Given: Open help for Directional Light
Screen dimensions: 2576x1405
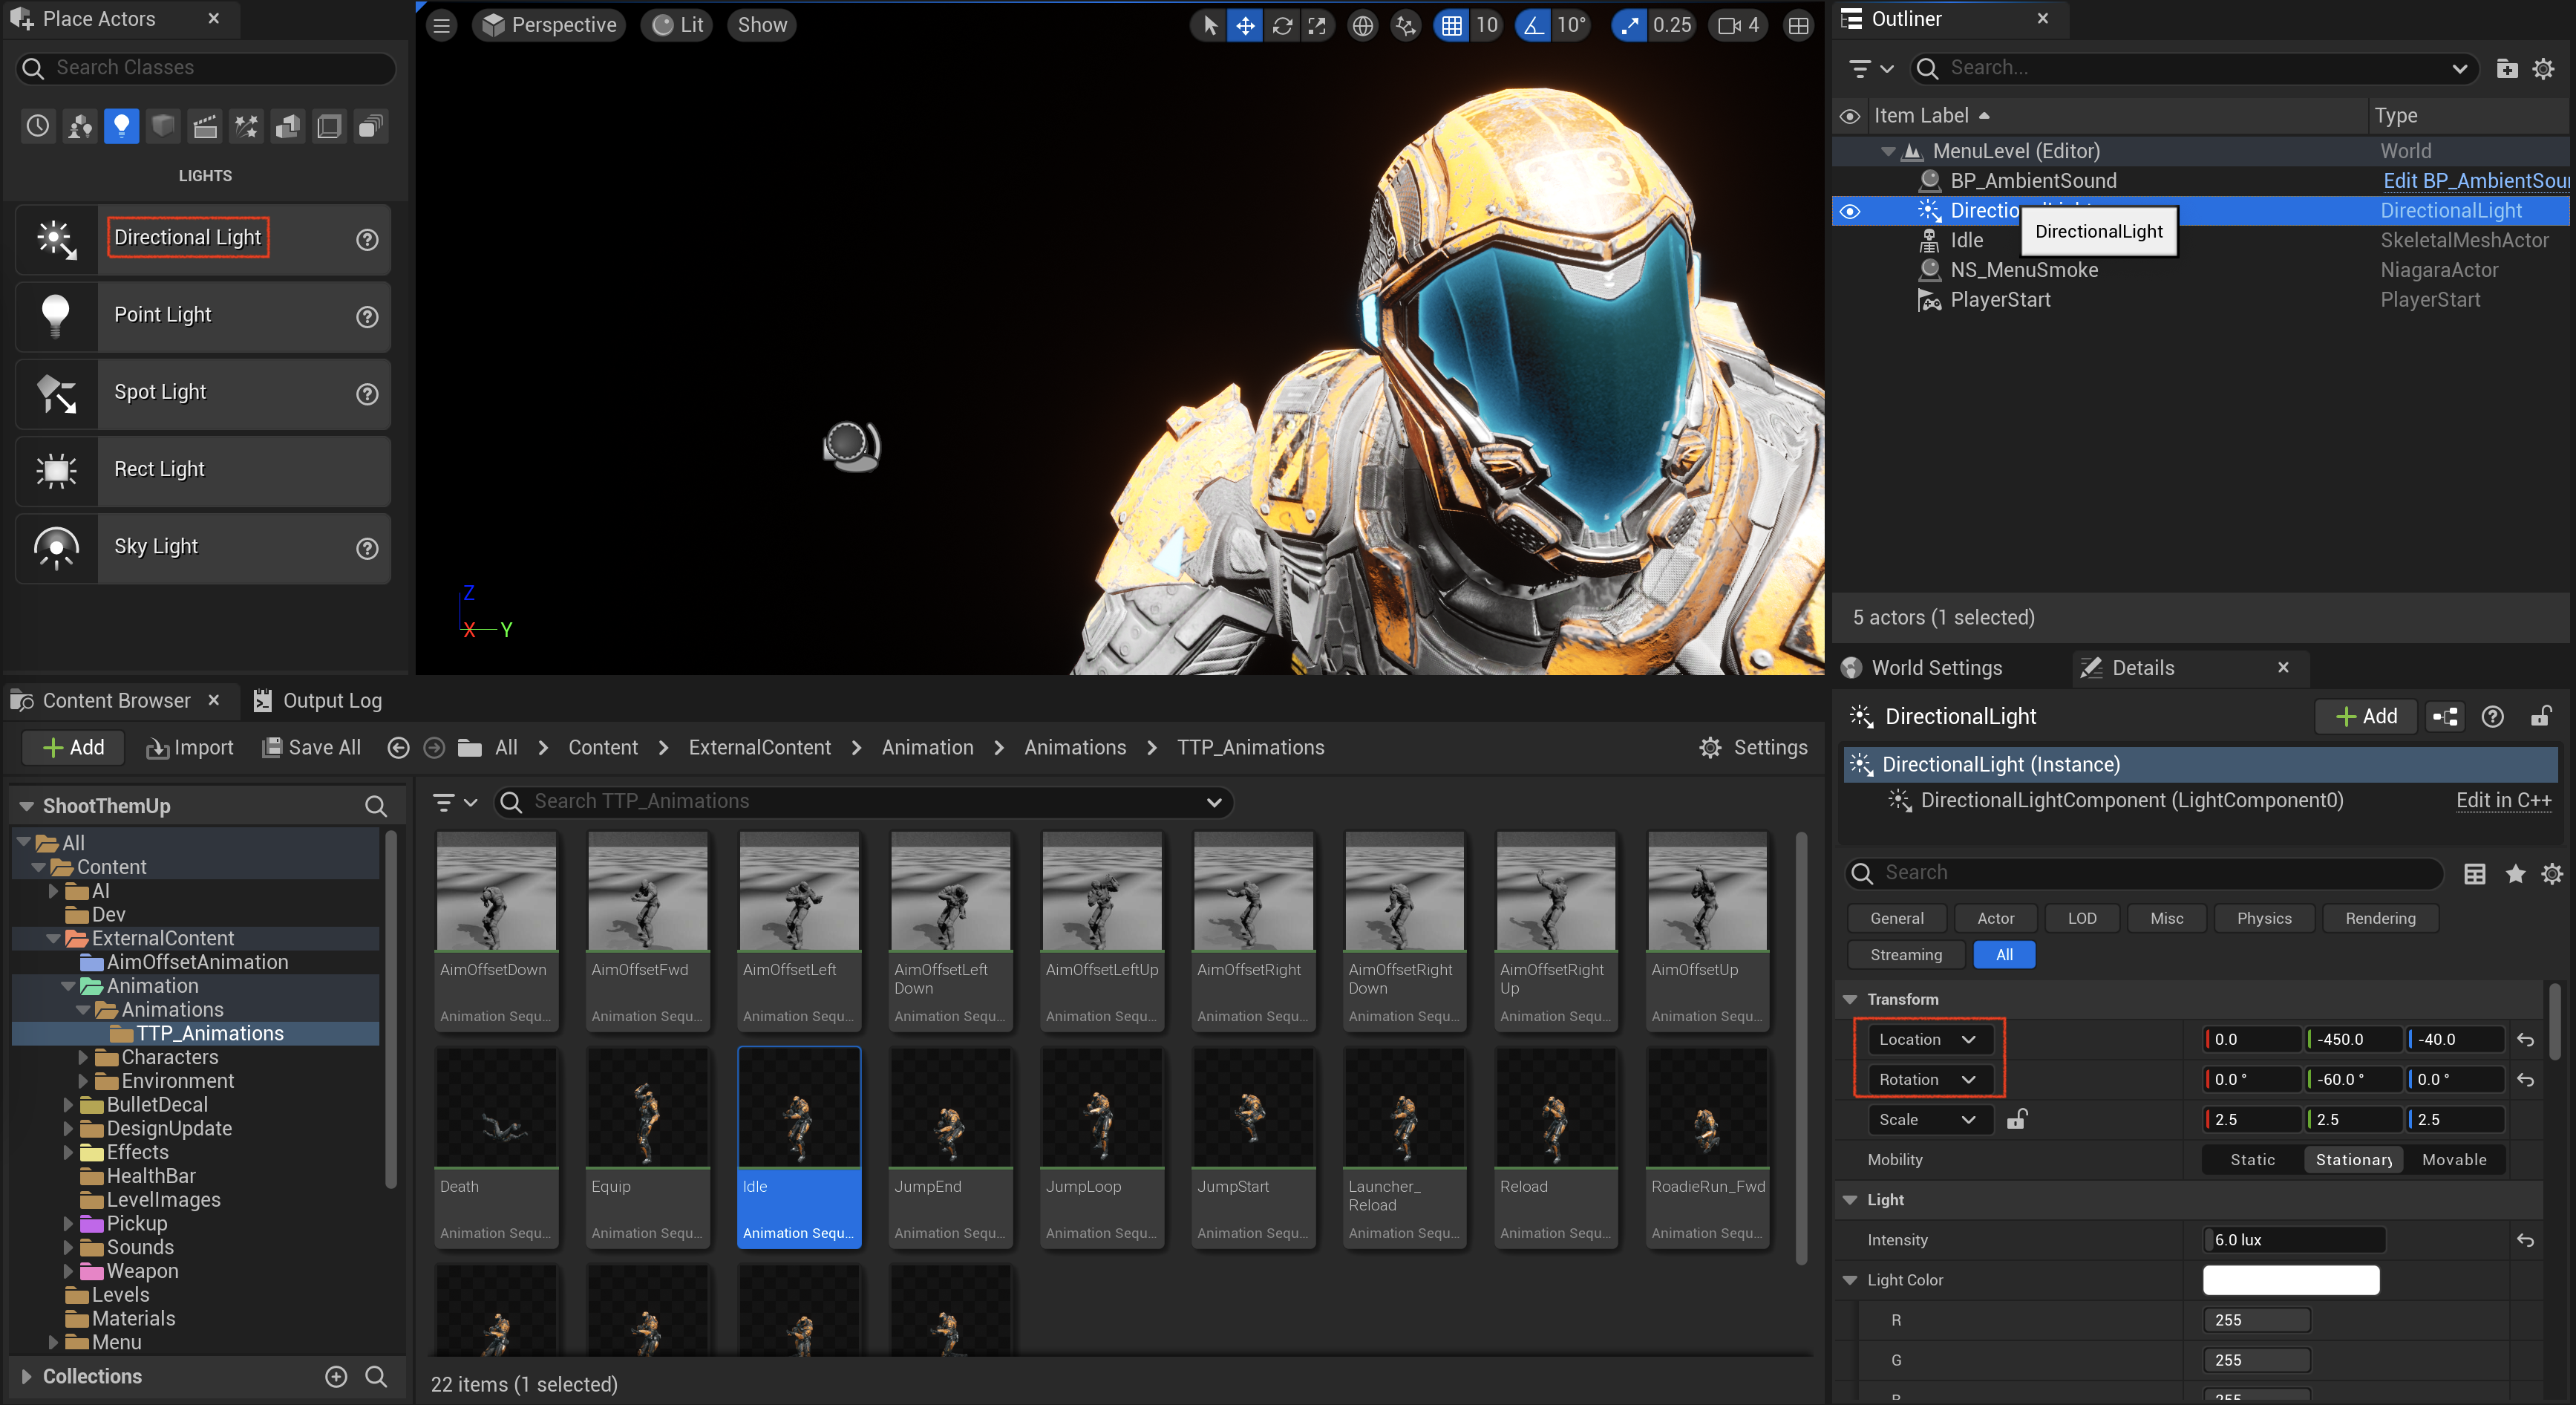Looking at the screenshot, I should 367,239.
